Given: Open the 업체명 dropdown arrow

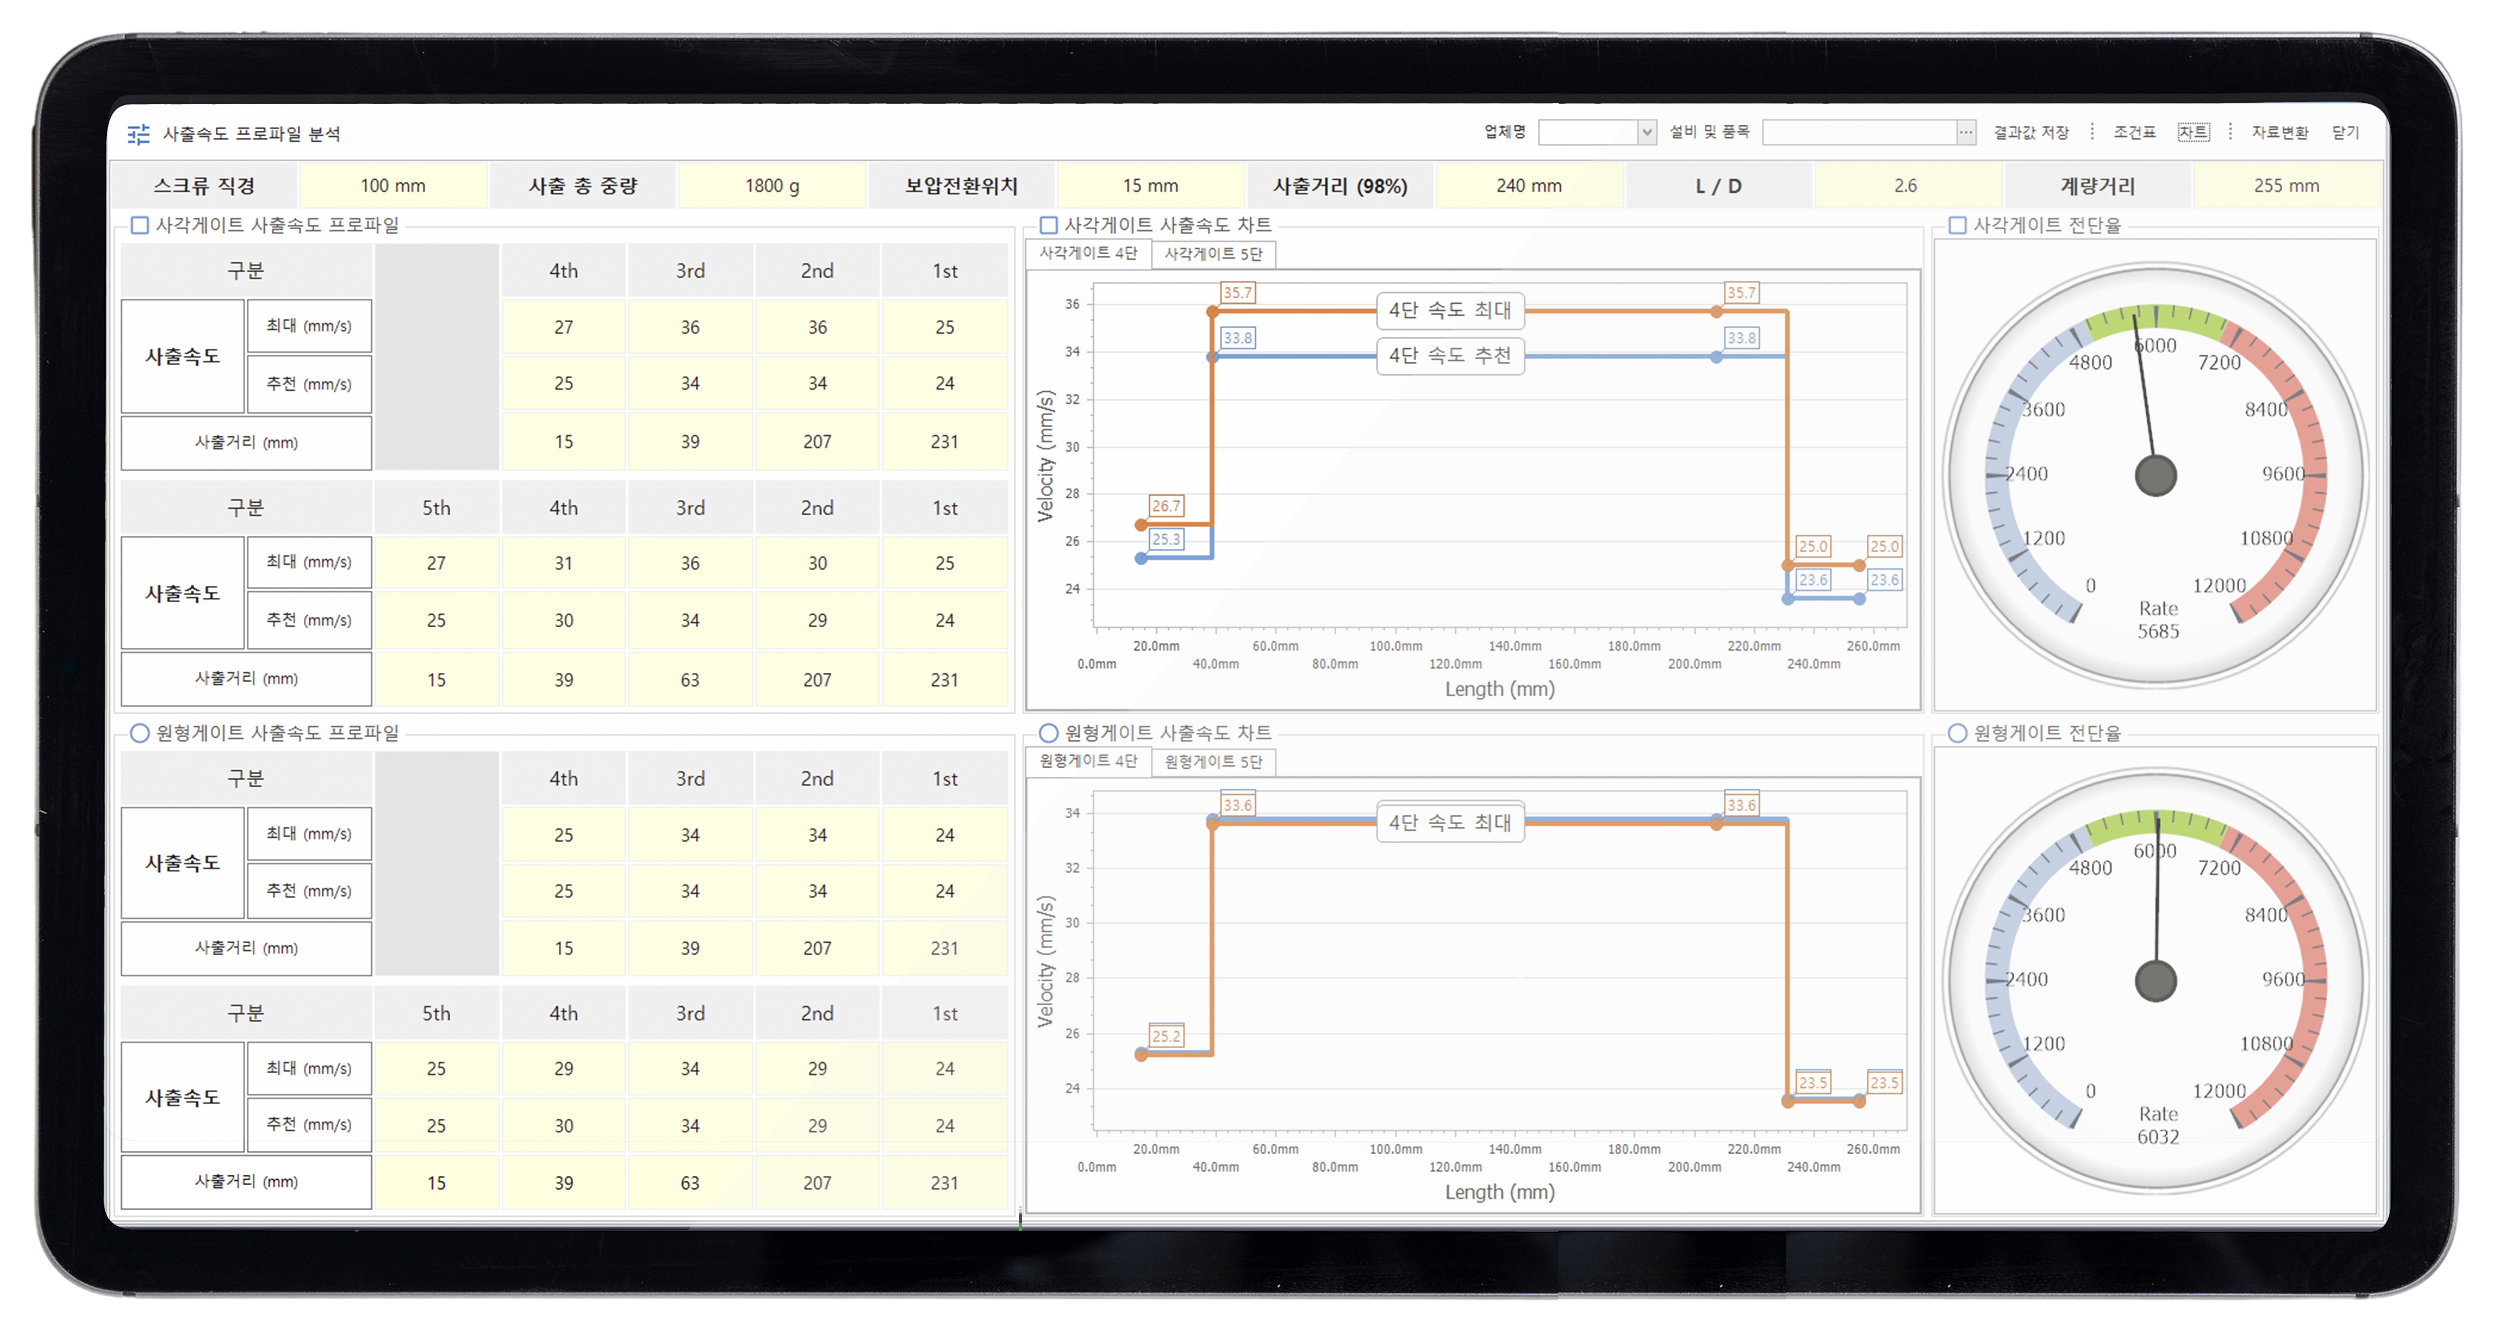Looking at the screenshot, I should pyautogui.click(x=1646, y=132).
